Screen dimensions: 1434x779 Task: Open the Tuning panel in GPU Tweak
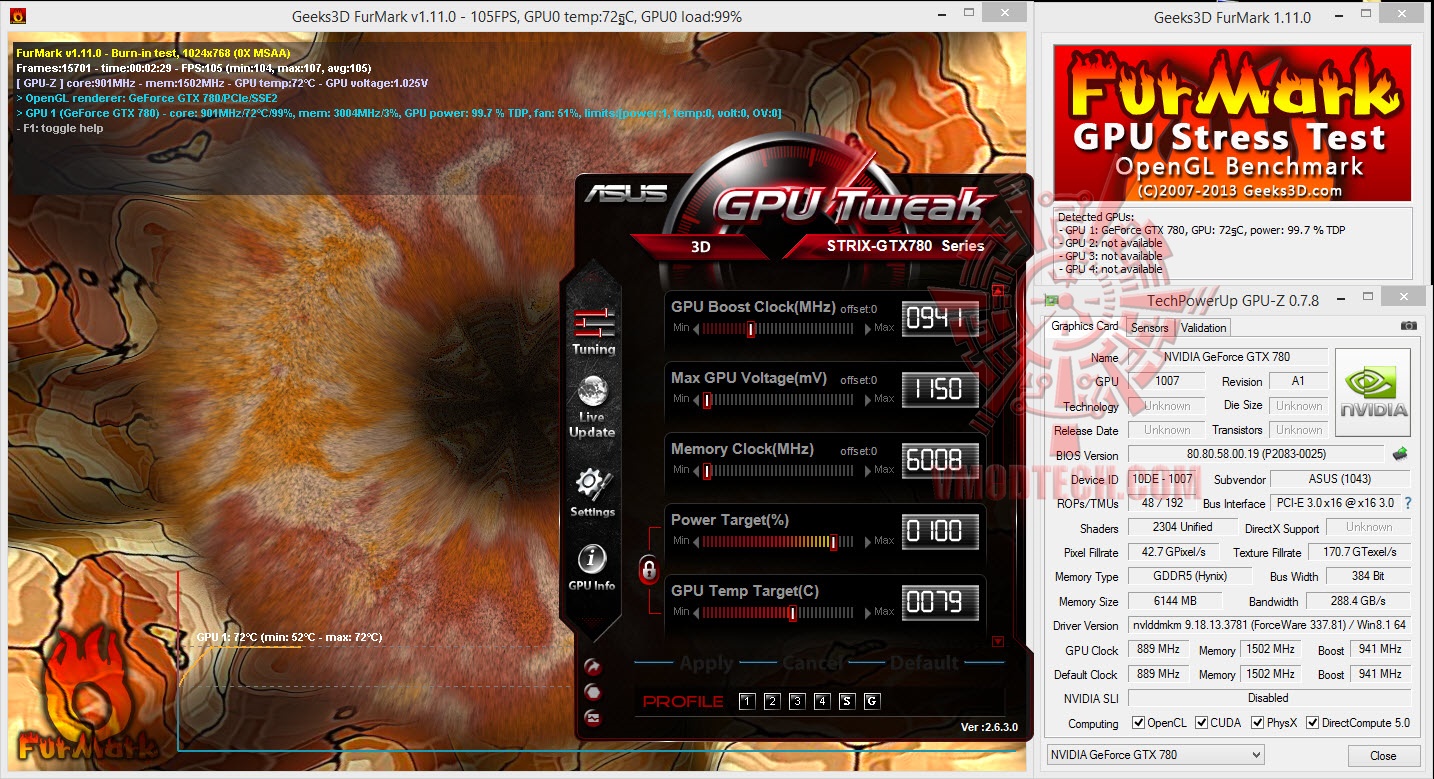pyautogui.click(x=593, y=331)
